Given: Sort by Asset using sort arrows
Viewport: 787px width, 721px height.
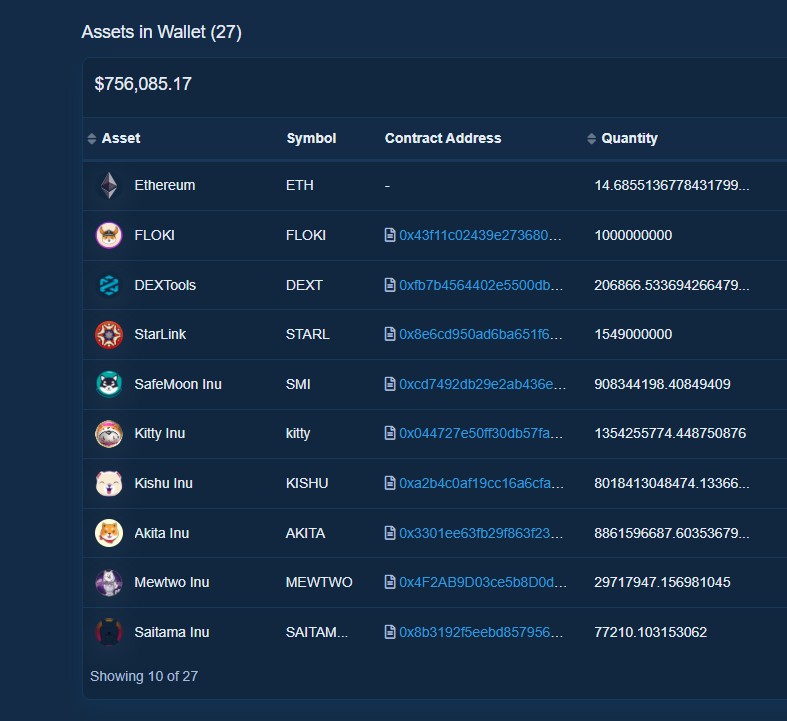Looking at the screenshot, I should tap(91, 138).
